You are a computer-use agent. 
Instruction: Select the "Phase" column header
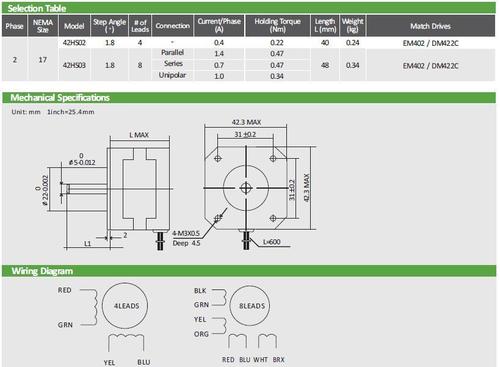(14, 26)
